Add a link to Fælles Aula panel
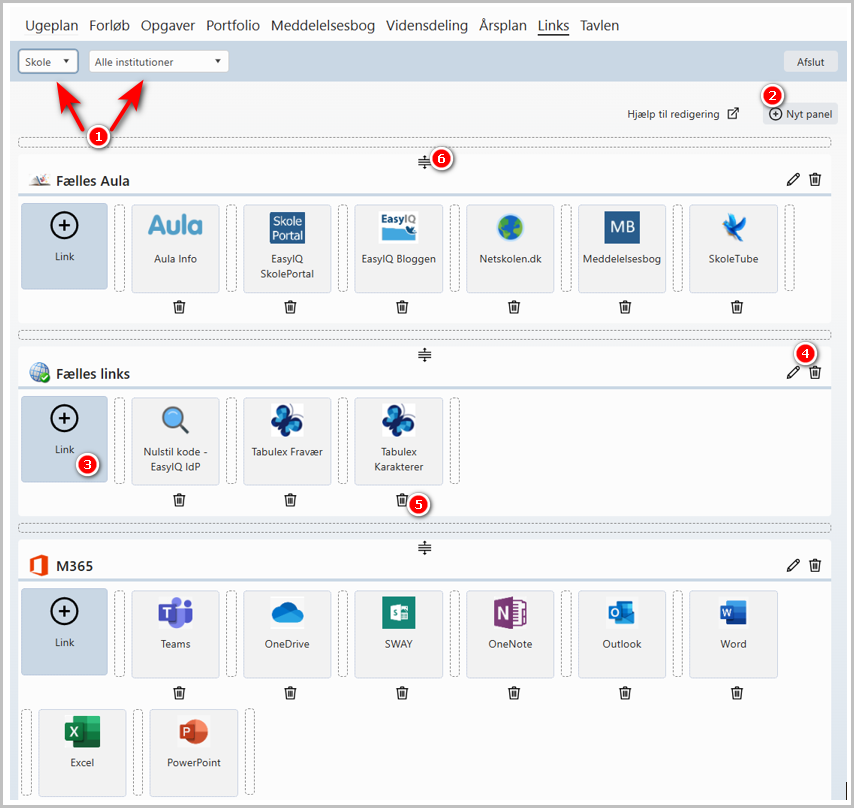Image resolution: width=854 pixels, height=808 pixels. [x=64, y=246]
